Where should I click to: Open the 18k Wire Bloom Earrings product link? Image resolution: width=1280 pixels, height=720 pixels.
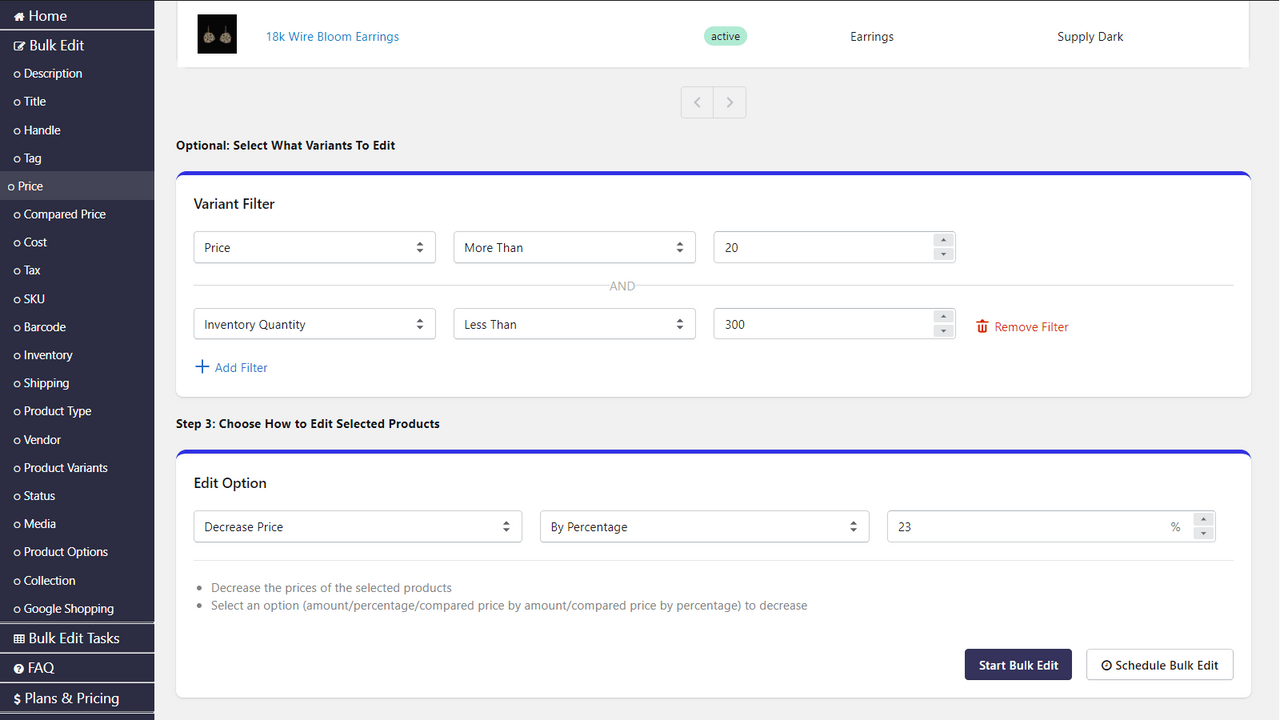tap(332, 36)
